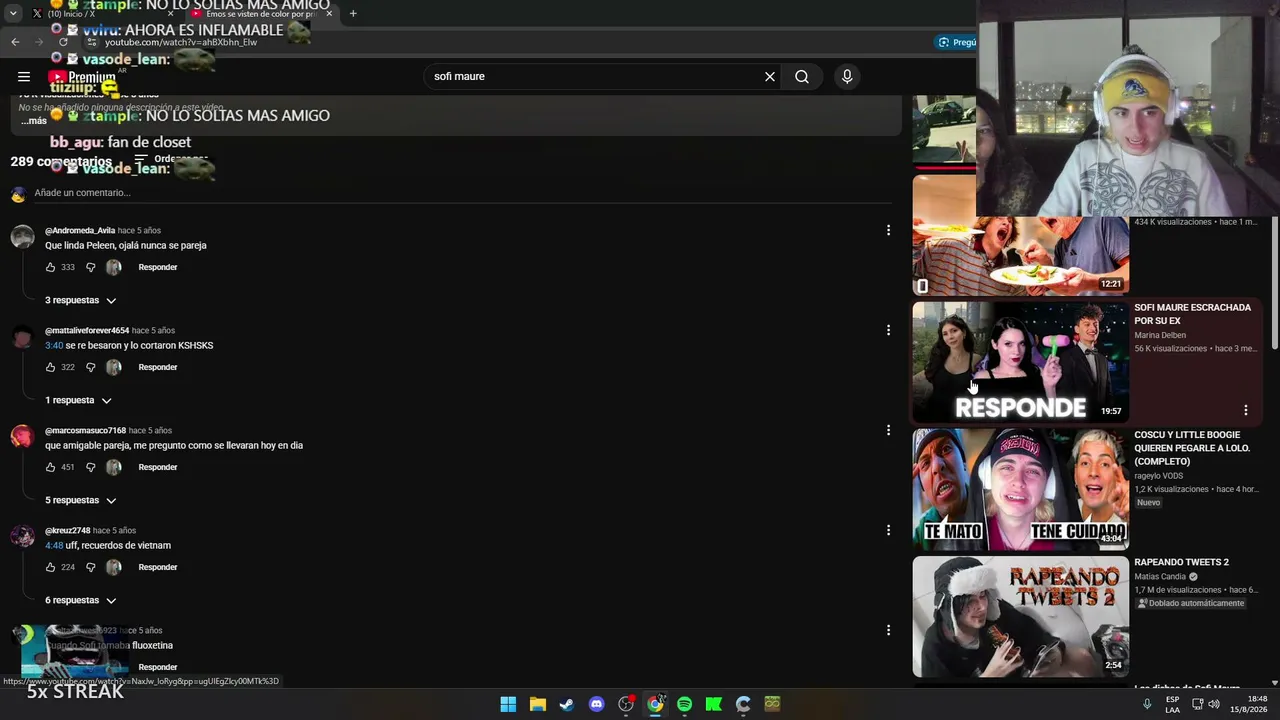This screenshot has height=720, width=1280.
Task: Open options for kreuz2748's comment
Action: pyautogui.click(x=888, y=530)
